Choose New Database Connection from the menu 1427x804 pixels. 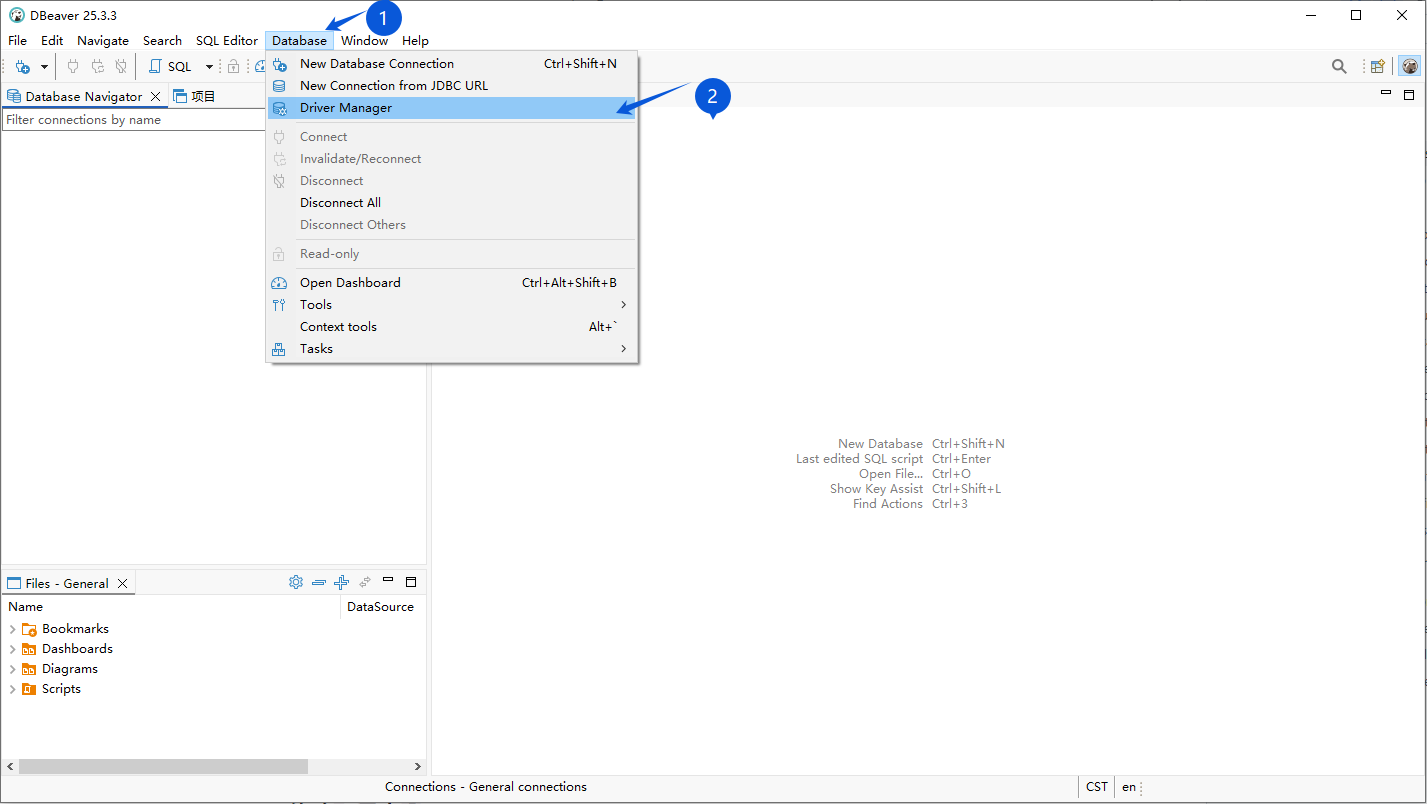tap(452, 64)
